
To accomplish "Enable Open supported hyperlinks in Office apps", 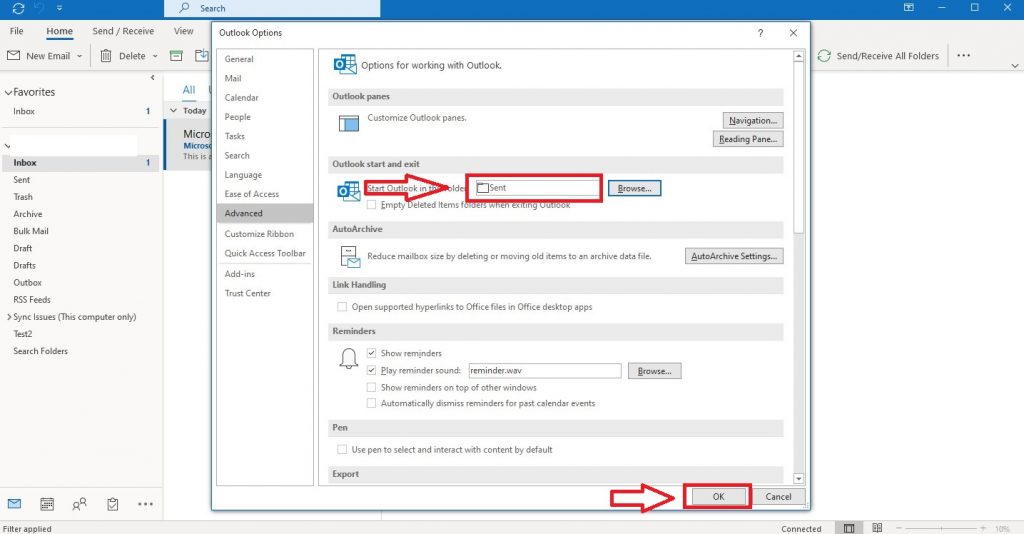I will (342, 307).
